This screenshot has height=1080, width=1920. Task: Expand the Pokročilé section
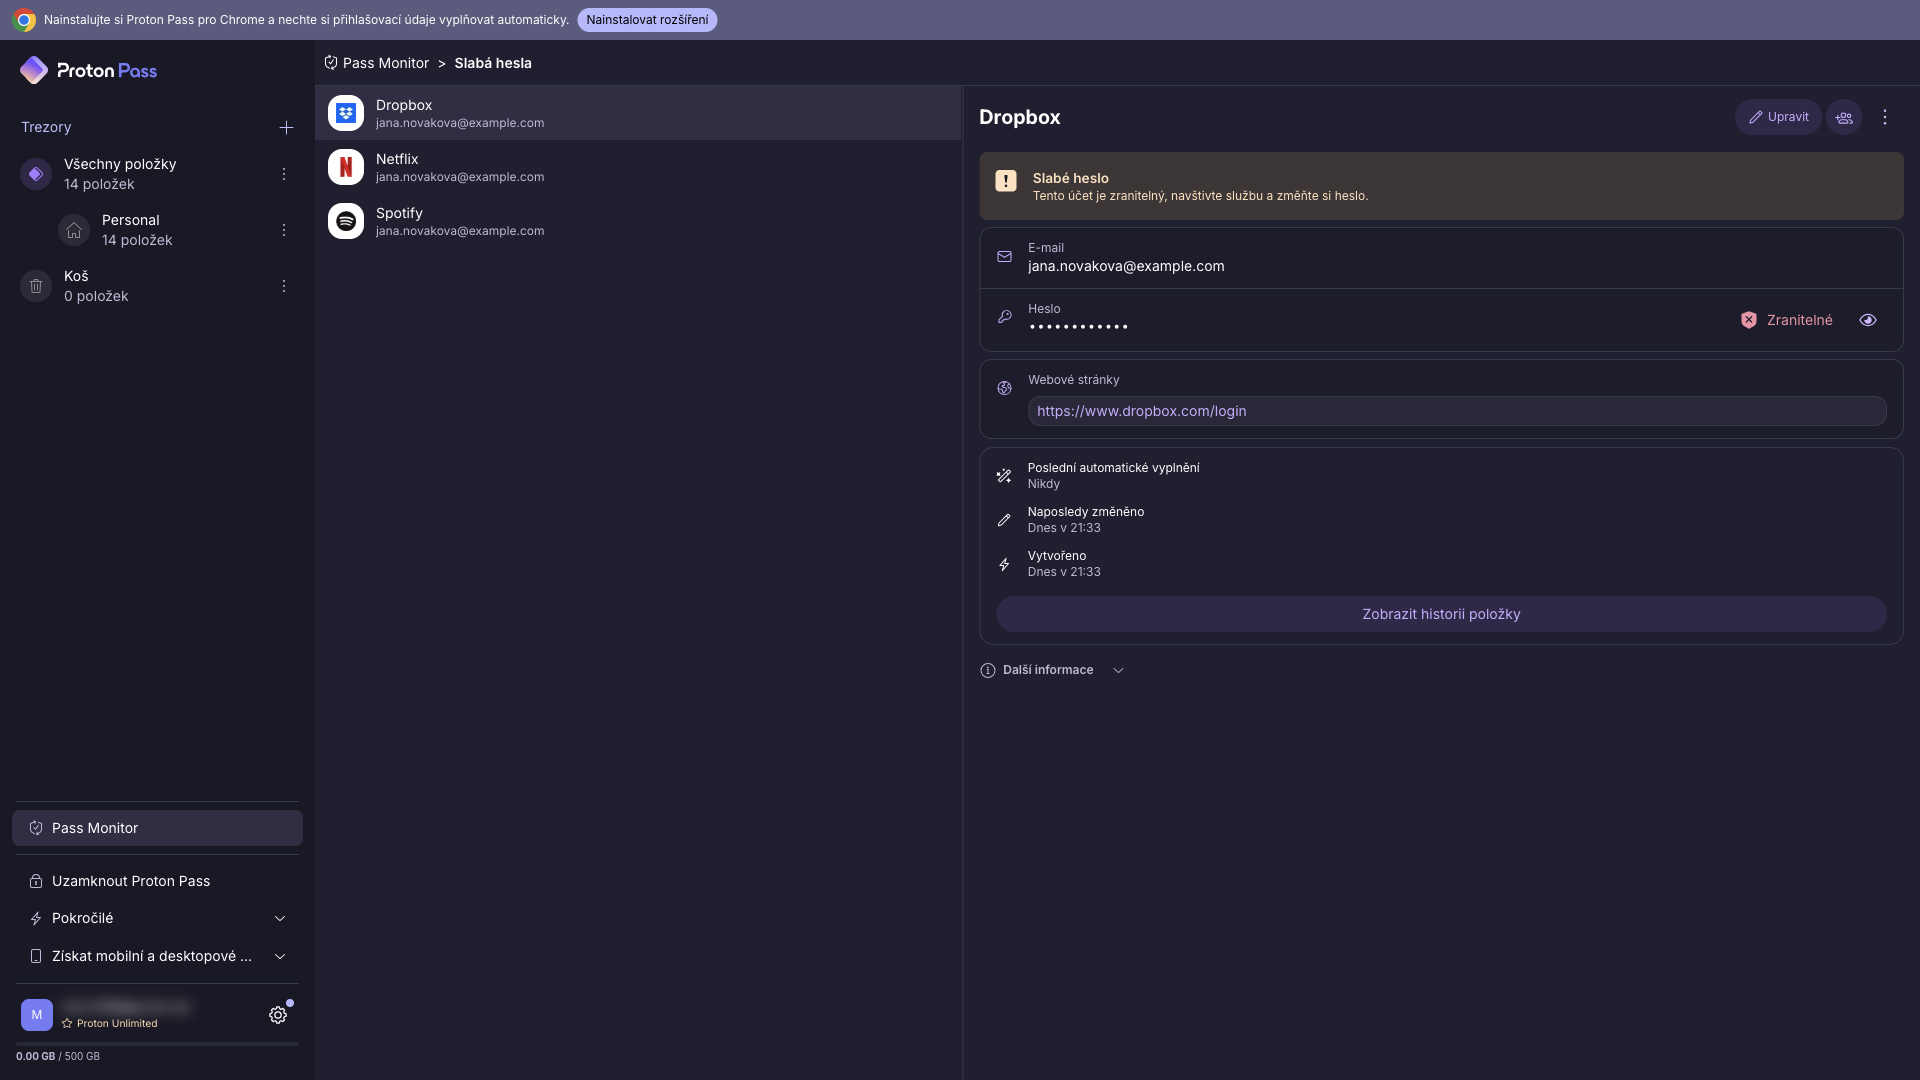pyautogui.click(x=157, y=918)
